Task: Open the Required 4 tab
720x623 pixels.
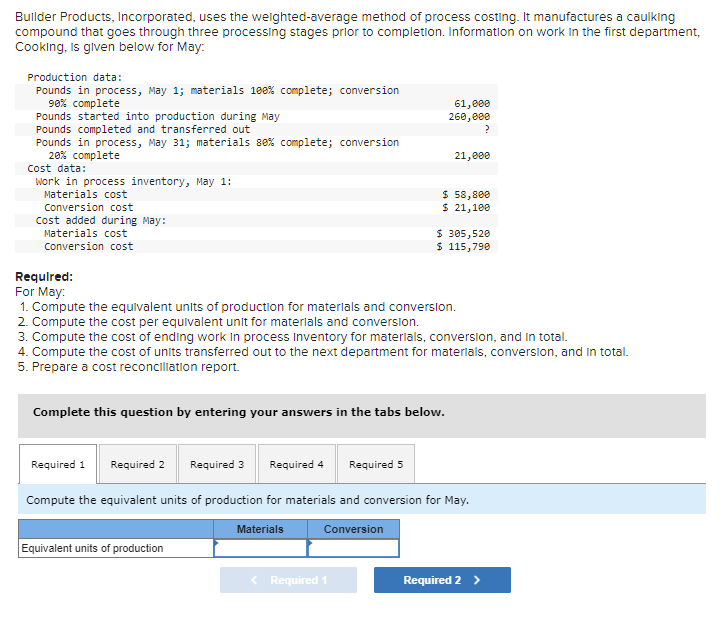Action: [297, 464]
